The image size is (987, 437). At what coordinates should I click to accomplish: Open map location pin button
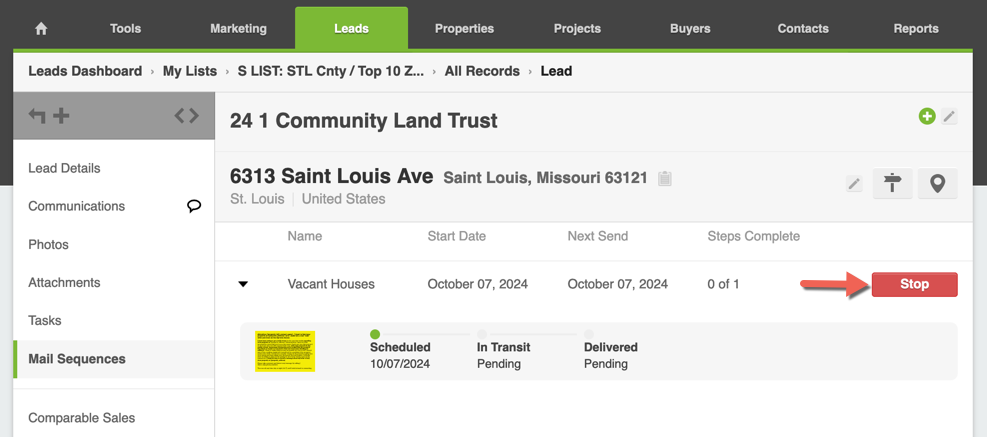pyautogui.click(x=937, y=184)
